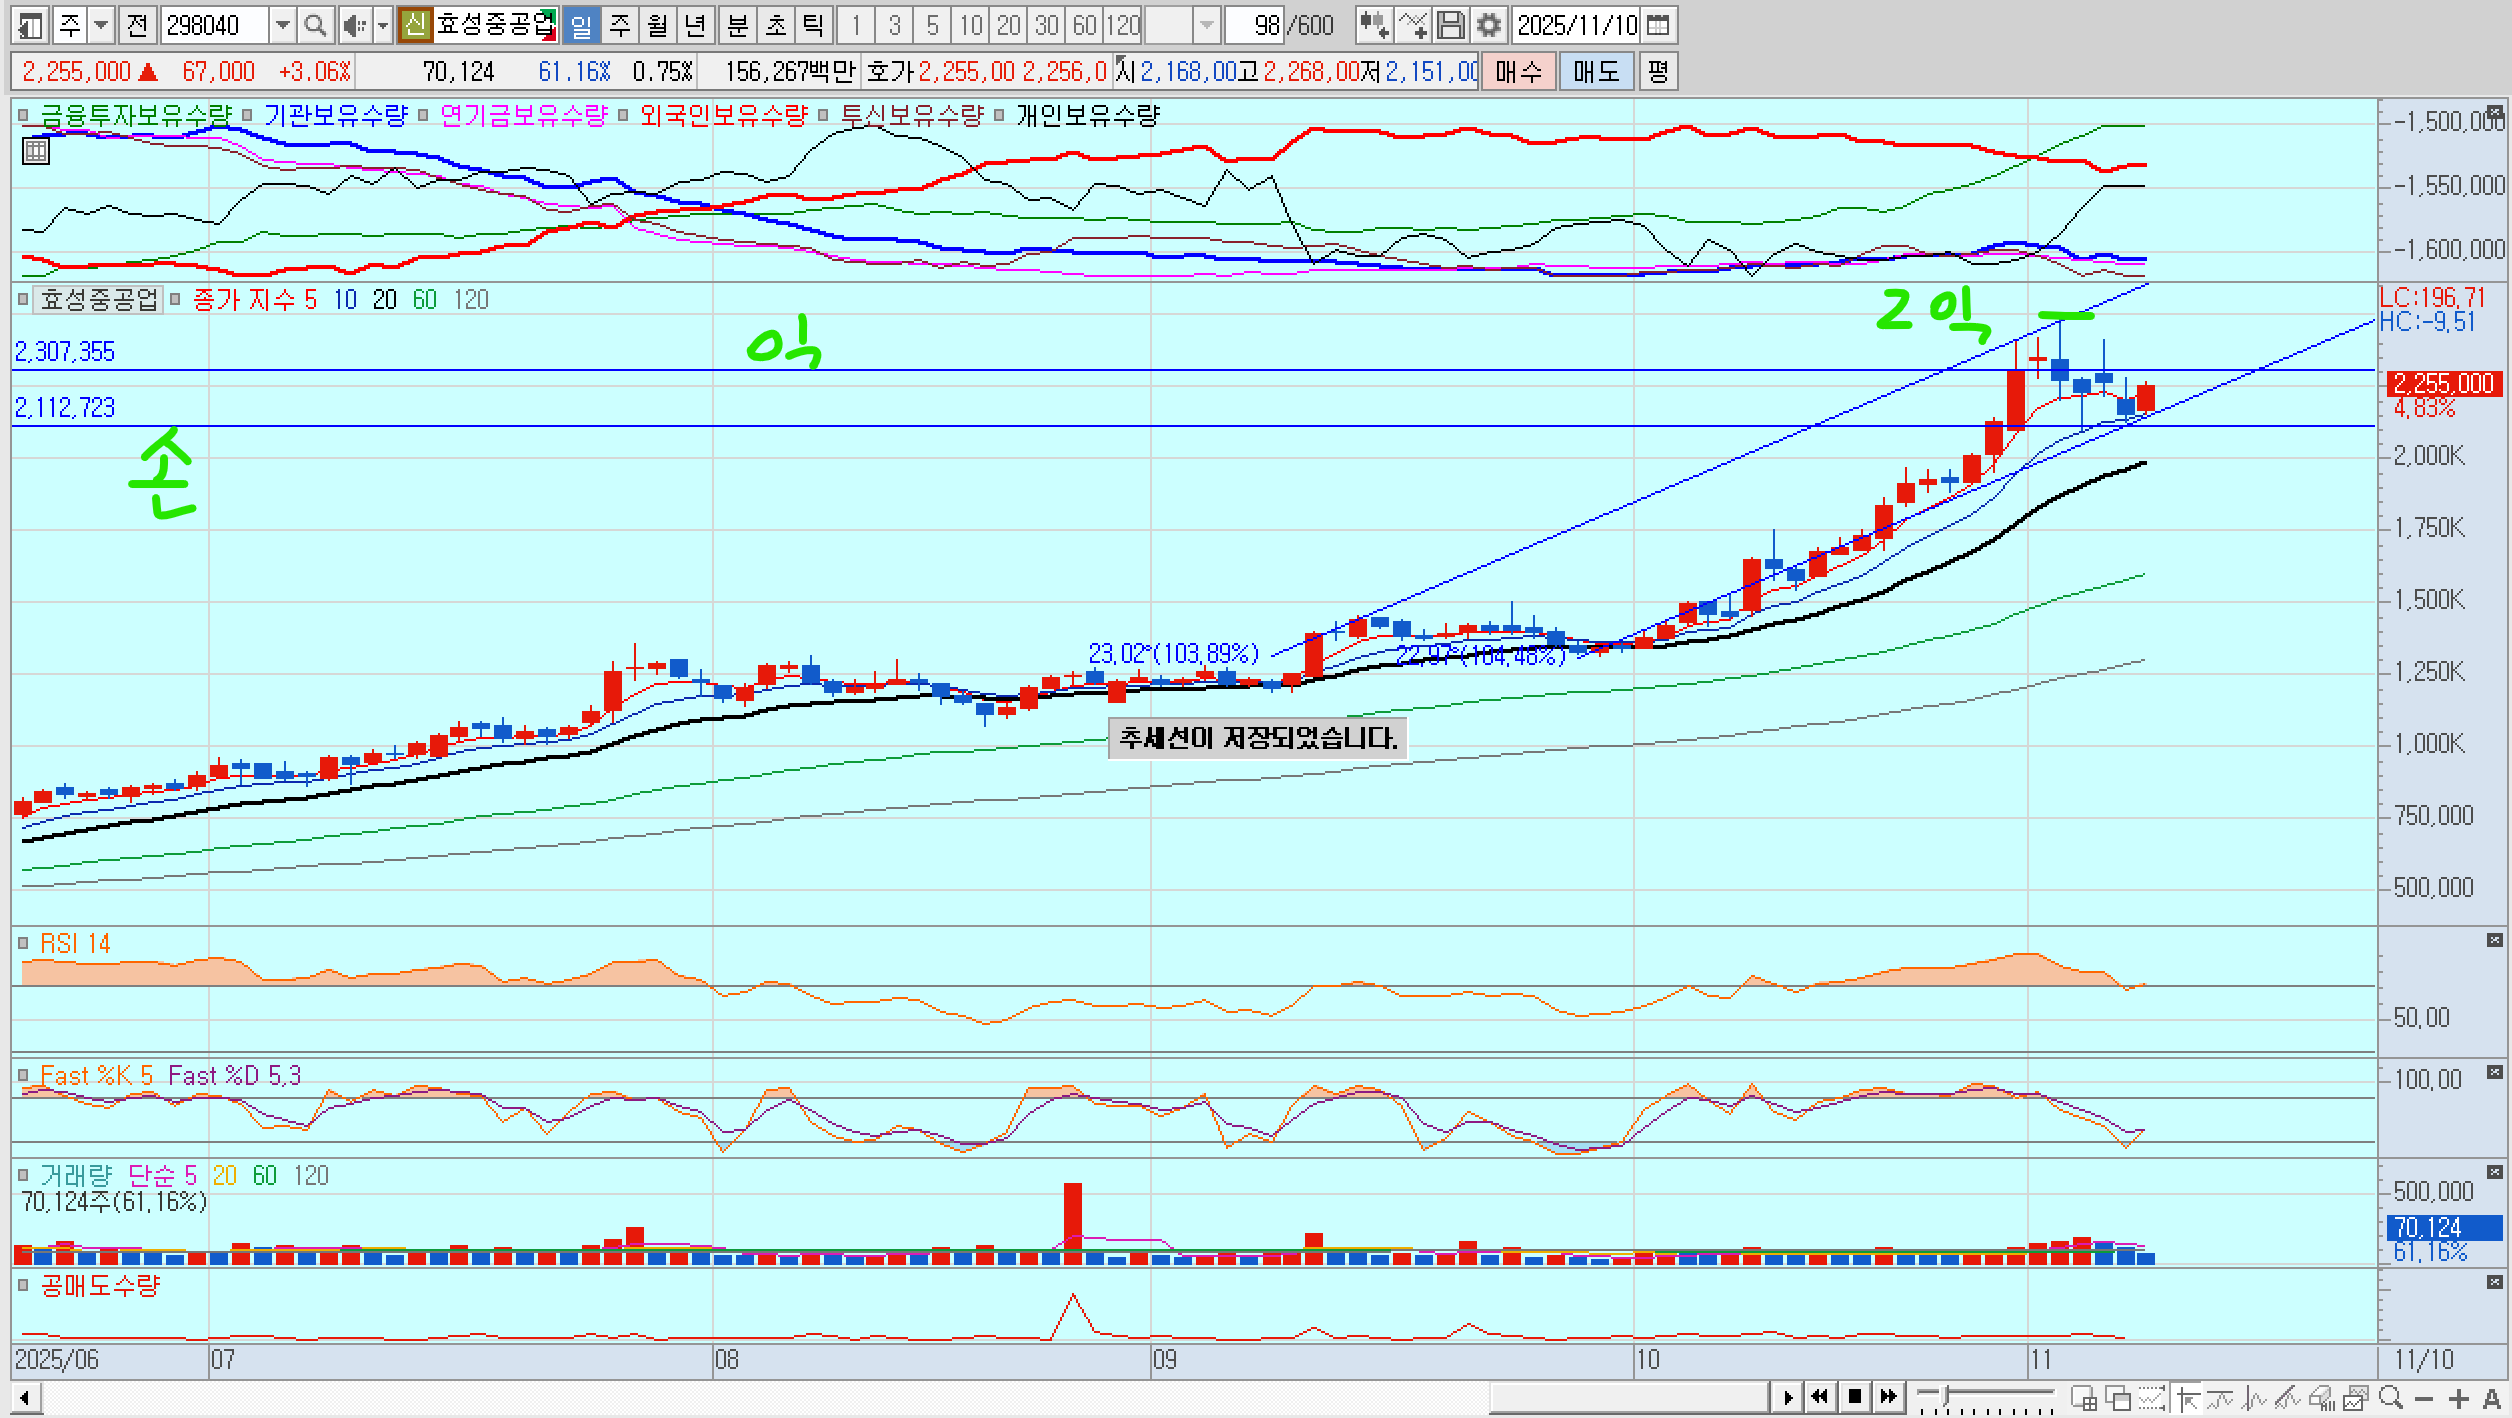Click the save chart floppy disk icon

pos(1451,25)
